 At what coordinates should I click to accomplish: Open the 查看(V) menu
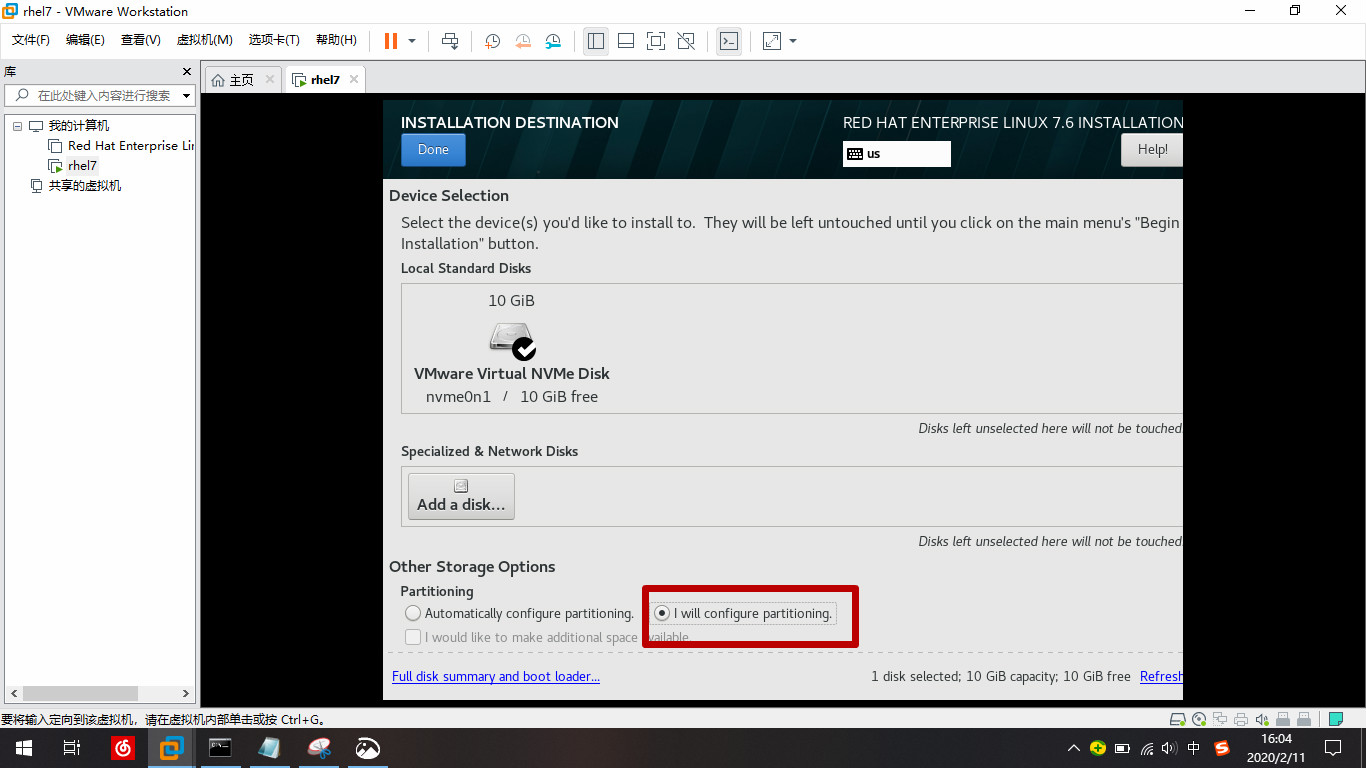click(141, 40)
